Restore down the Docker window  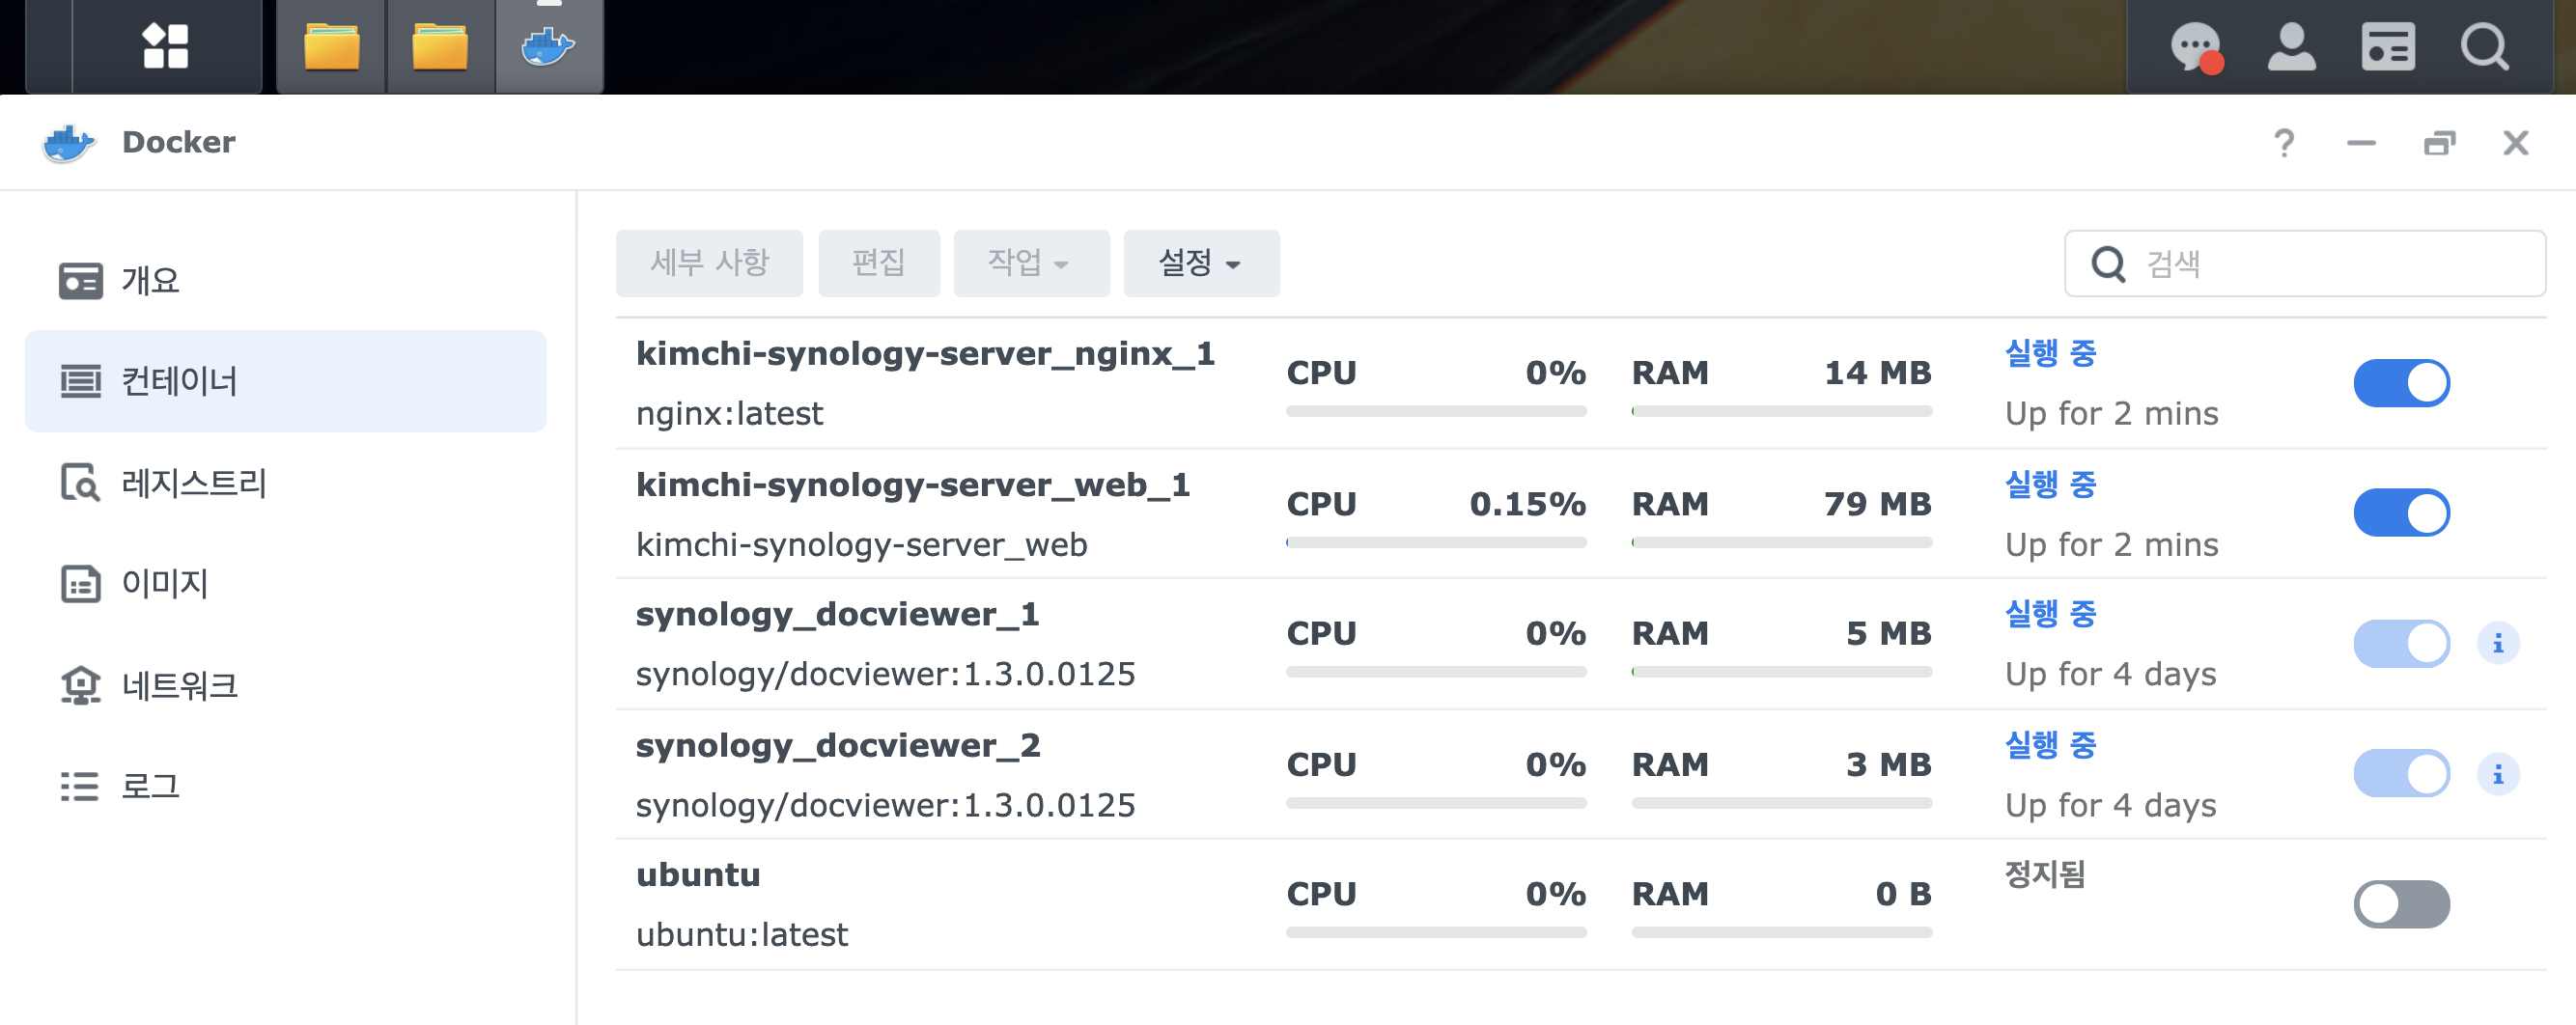pyautogui.click(x=2439, y=143)
